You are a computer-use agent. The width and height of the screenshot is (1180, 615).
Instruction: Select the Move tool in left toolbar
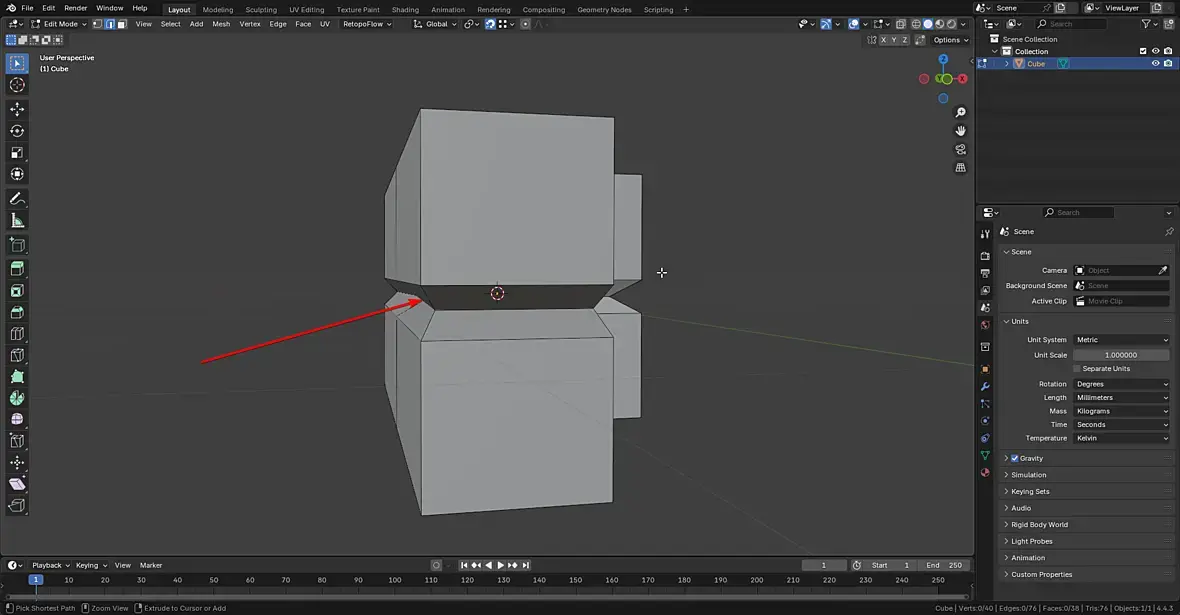17,109
